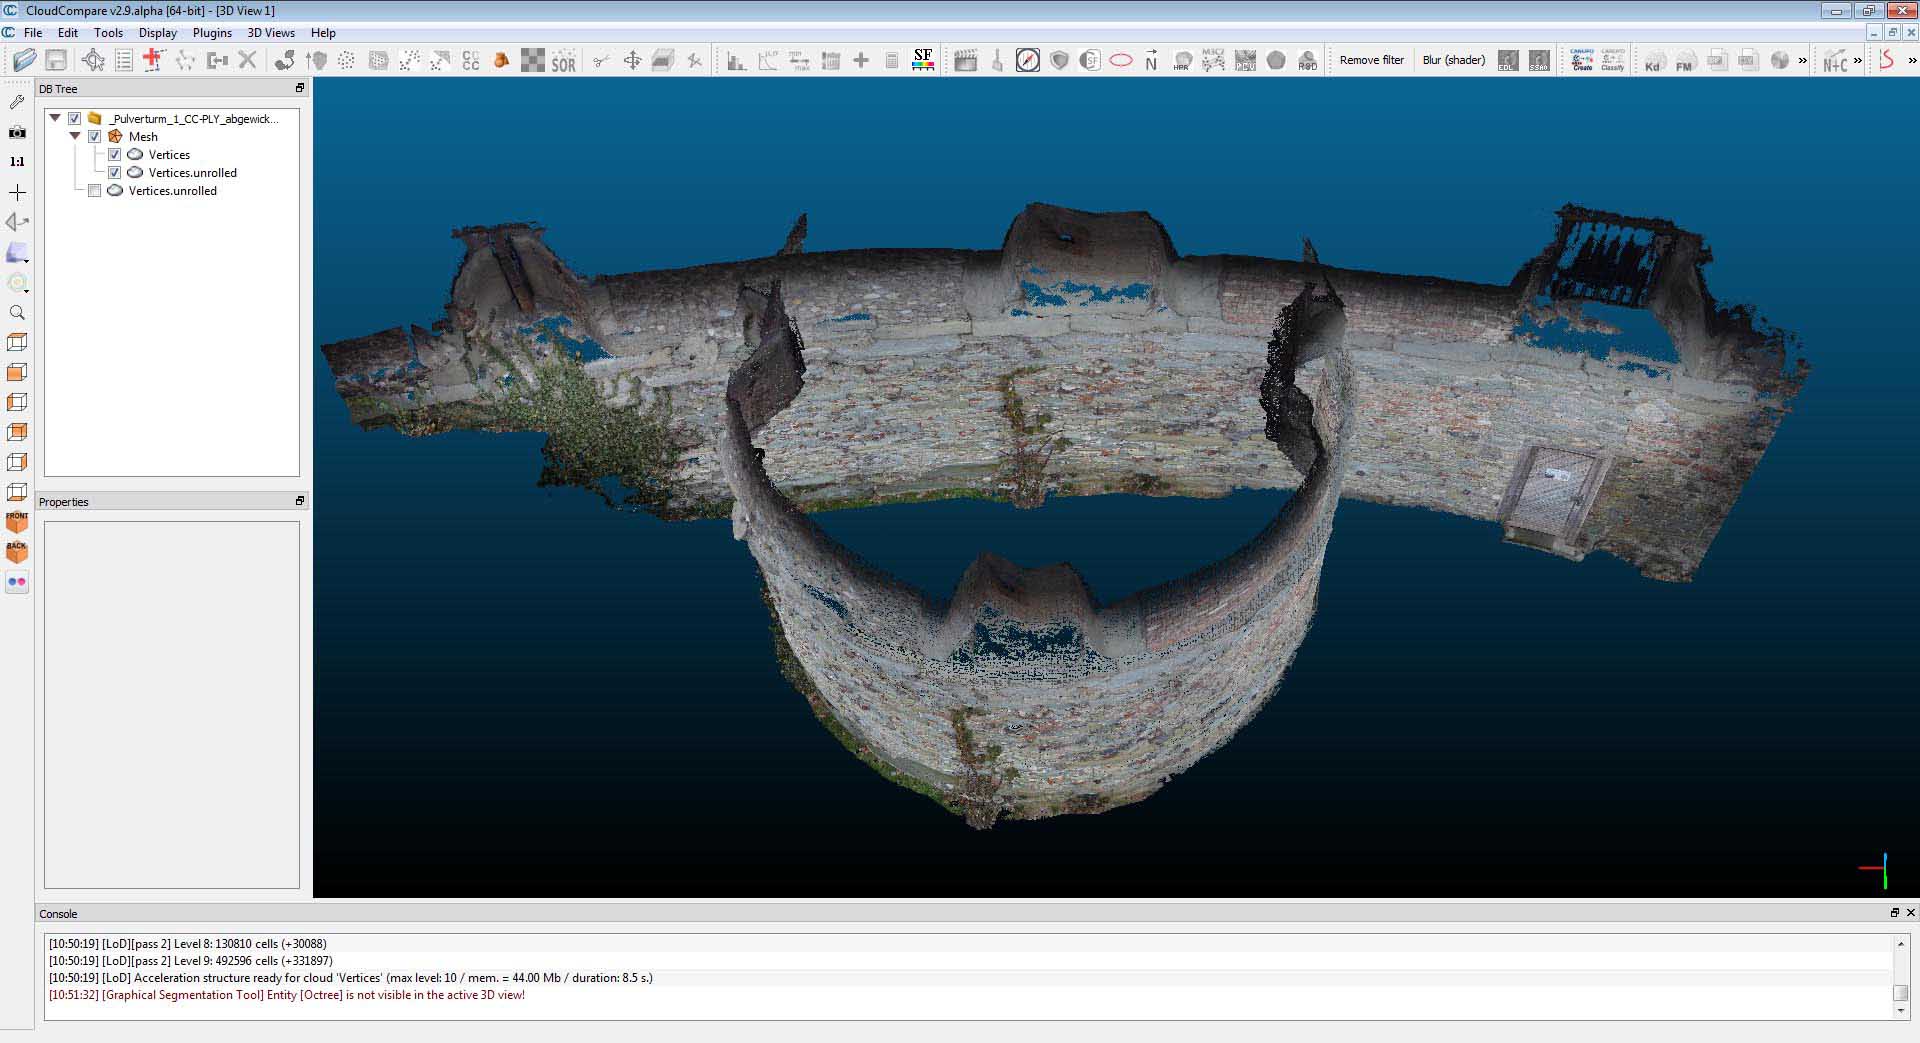This screenshot has height=1043, width=1920.
Task: Float the Properties panel
Action: 299,501
